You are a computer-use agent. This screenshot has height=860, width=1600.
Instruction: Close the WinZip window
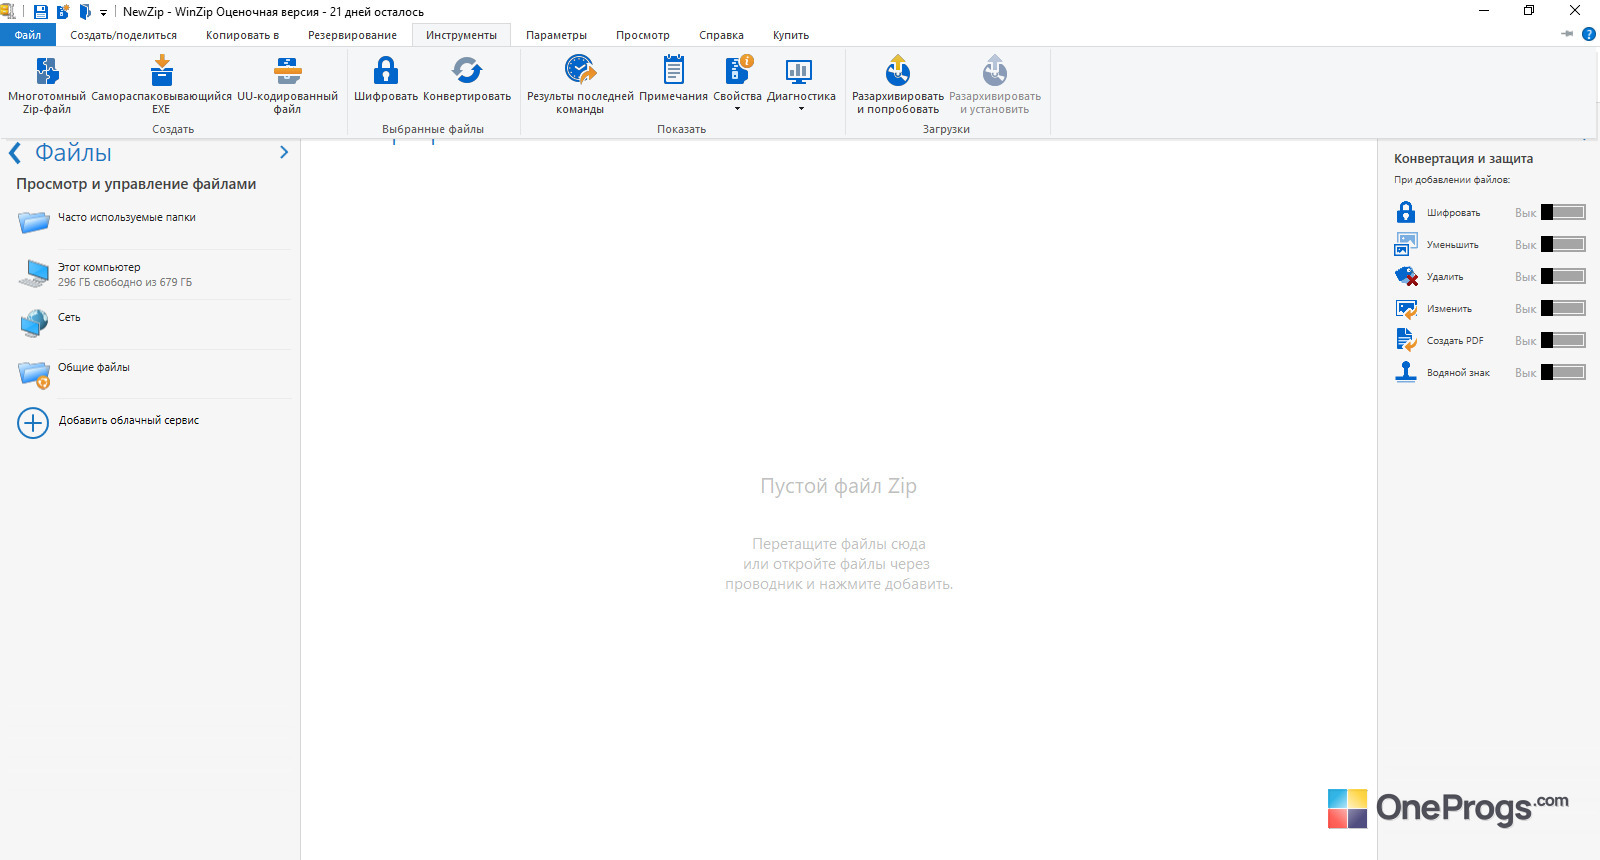(x=1575, y=11)
